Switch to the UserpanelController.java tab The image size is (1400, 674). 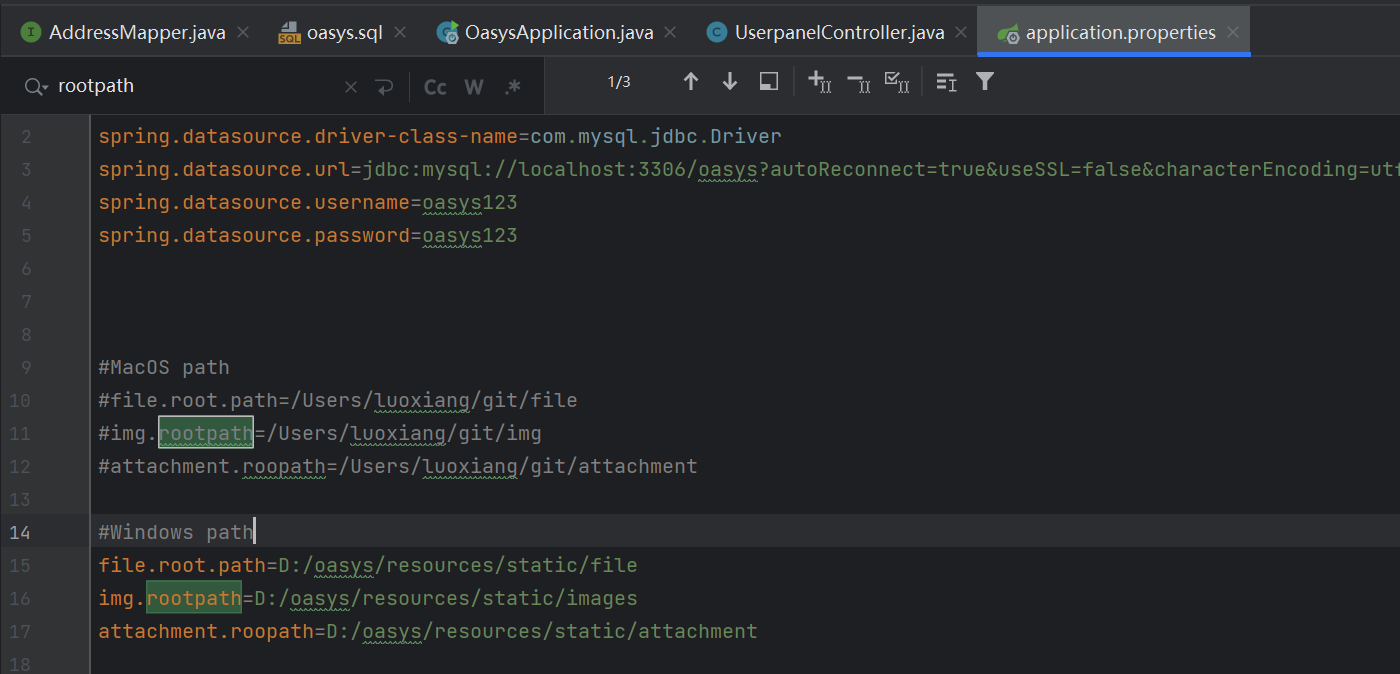[x=839, y=32]
